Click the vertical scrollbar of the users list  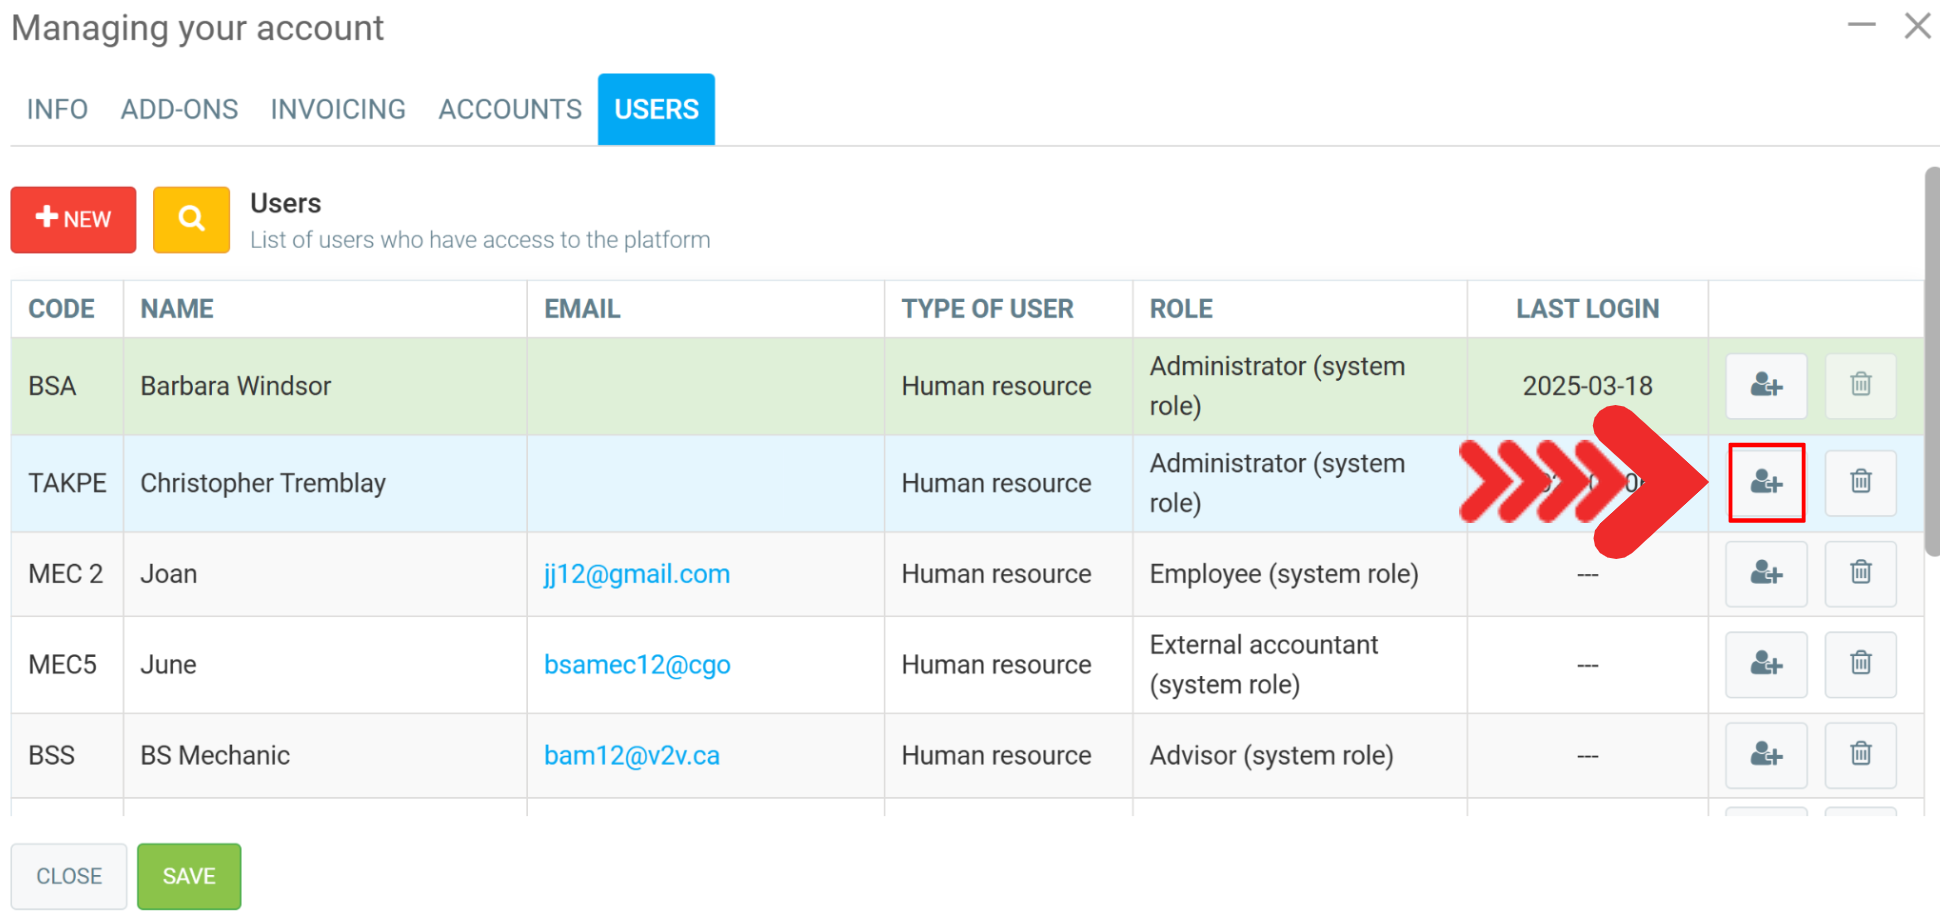(x=1931, y=360)
